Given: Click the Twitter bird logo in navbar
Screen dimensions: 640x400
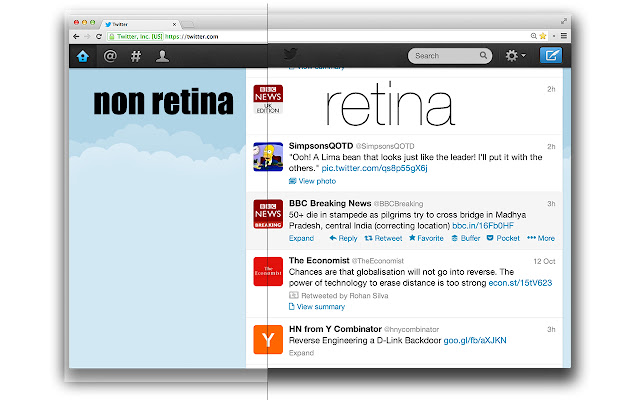Looking at the screenshot, I should click(291, 54).
